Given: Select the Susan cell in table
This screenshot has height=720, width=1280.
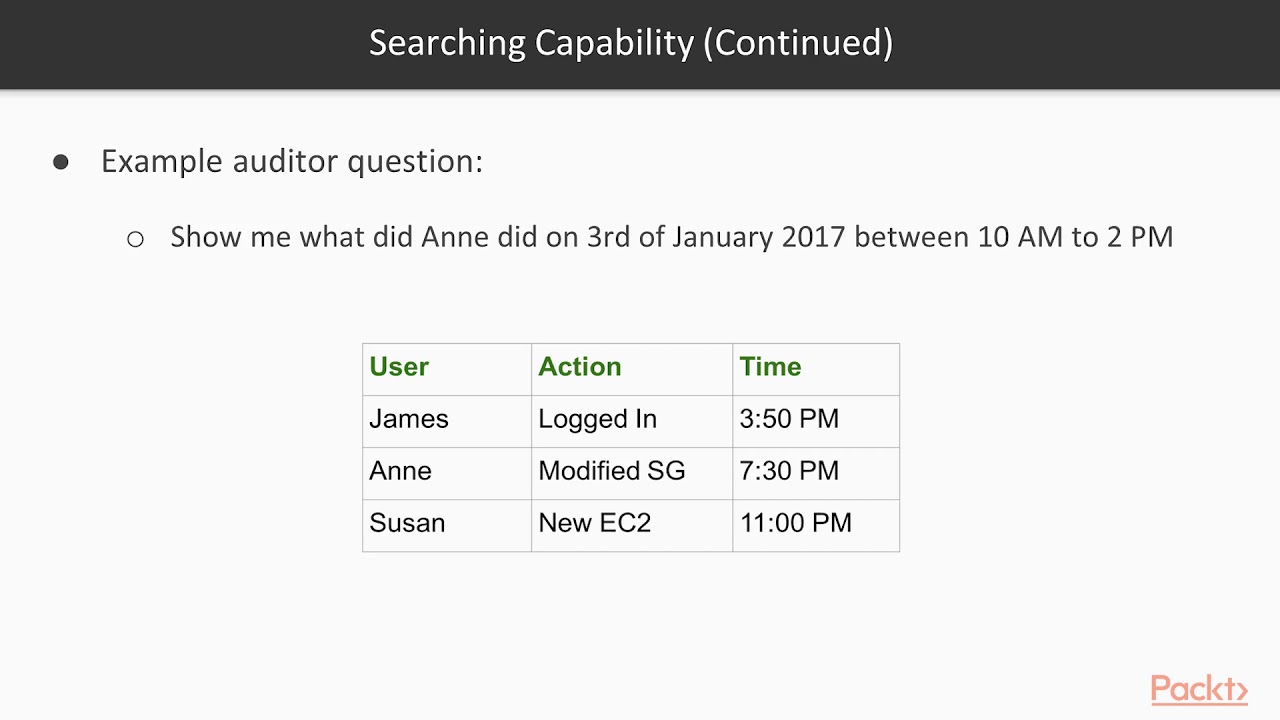Looking at the screenshot, I should (407, 523).
